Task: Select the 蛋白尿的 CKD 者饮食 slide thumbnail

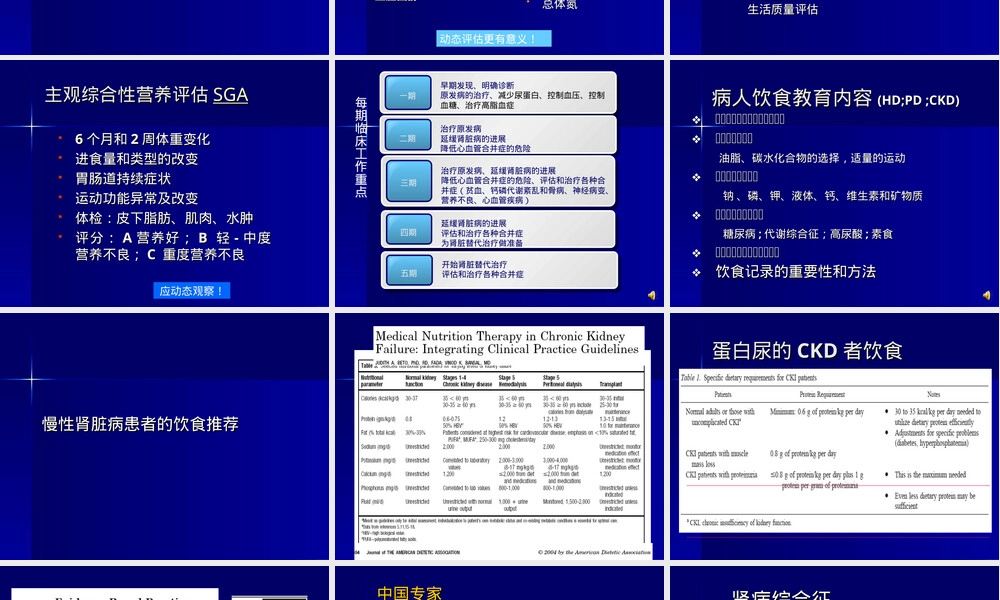Action: [835, 436]
